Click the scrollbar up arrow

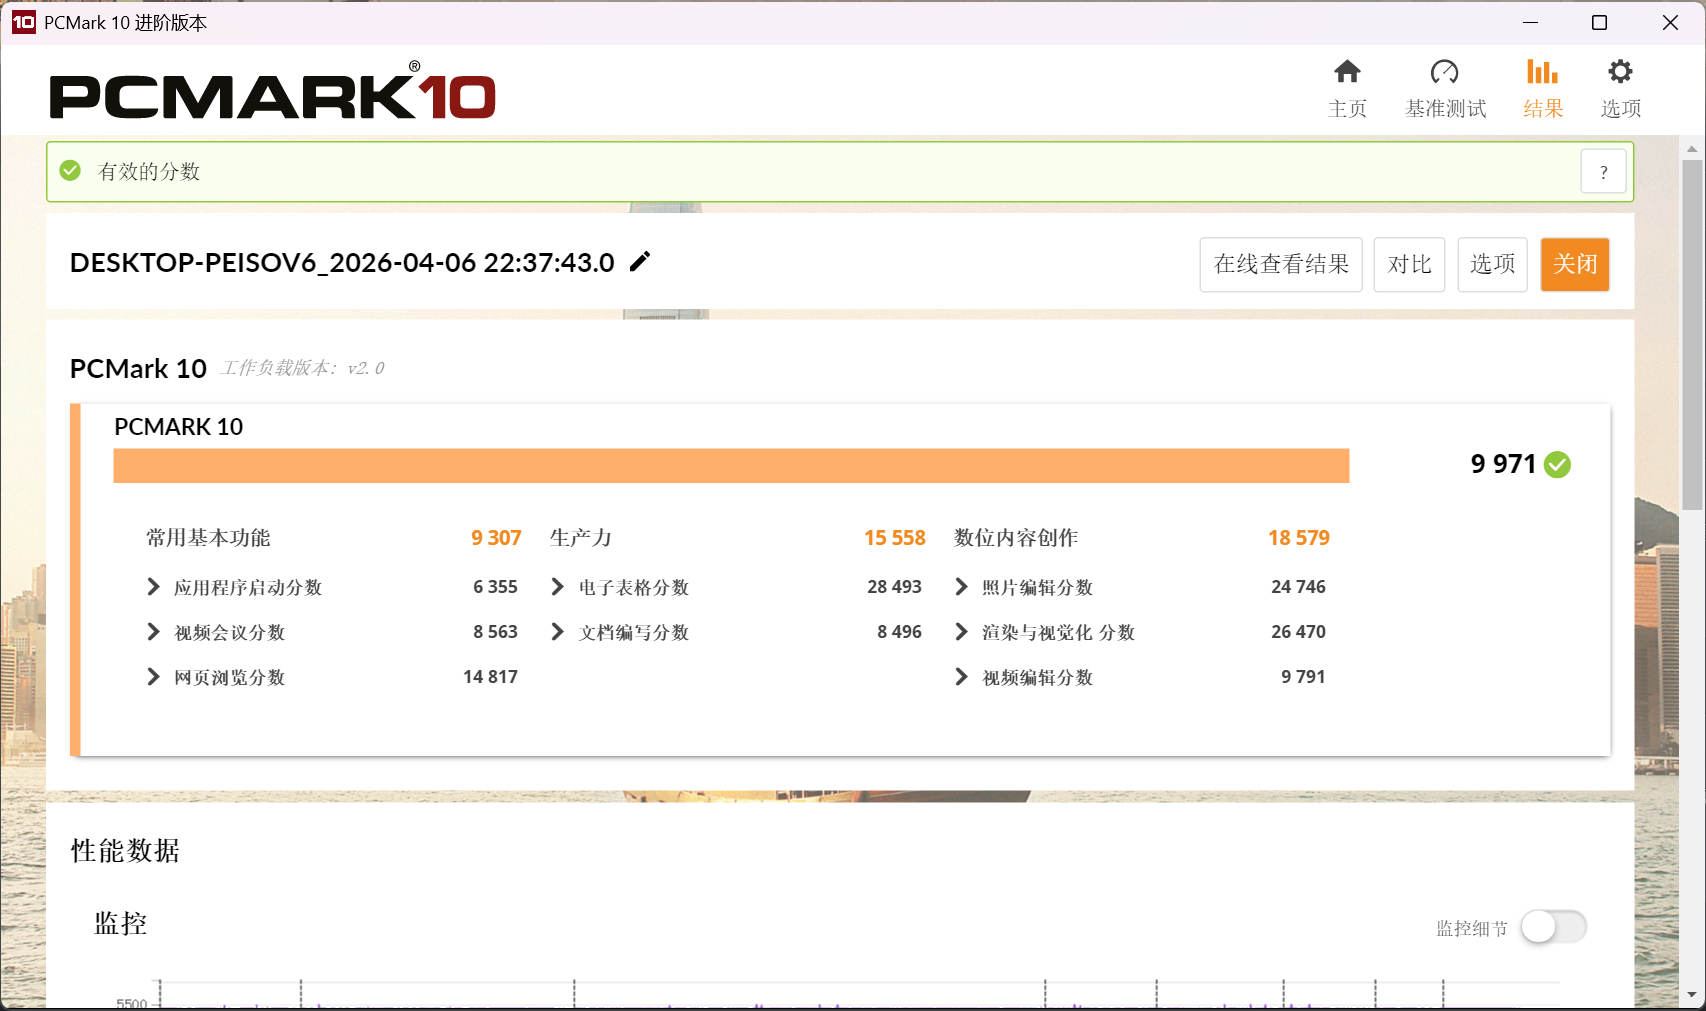1692,149
